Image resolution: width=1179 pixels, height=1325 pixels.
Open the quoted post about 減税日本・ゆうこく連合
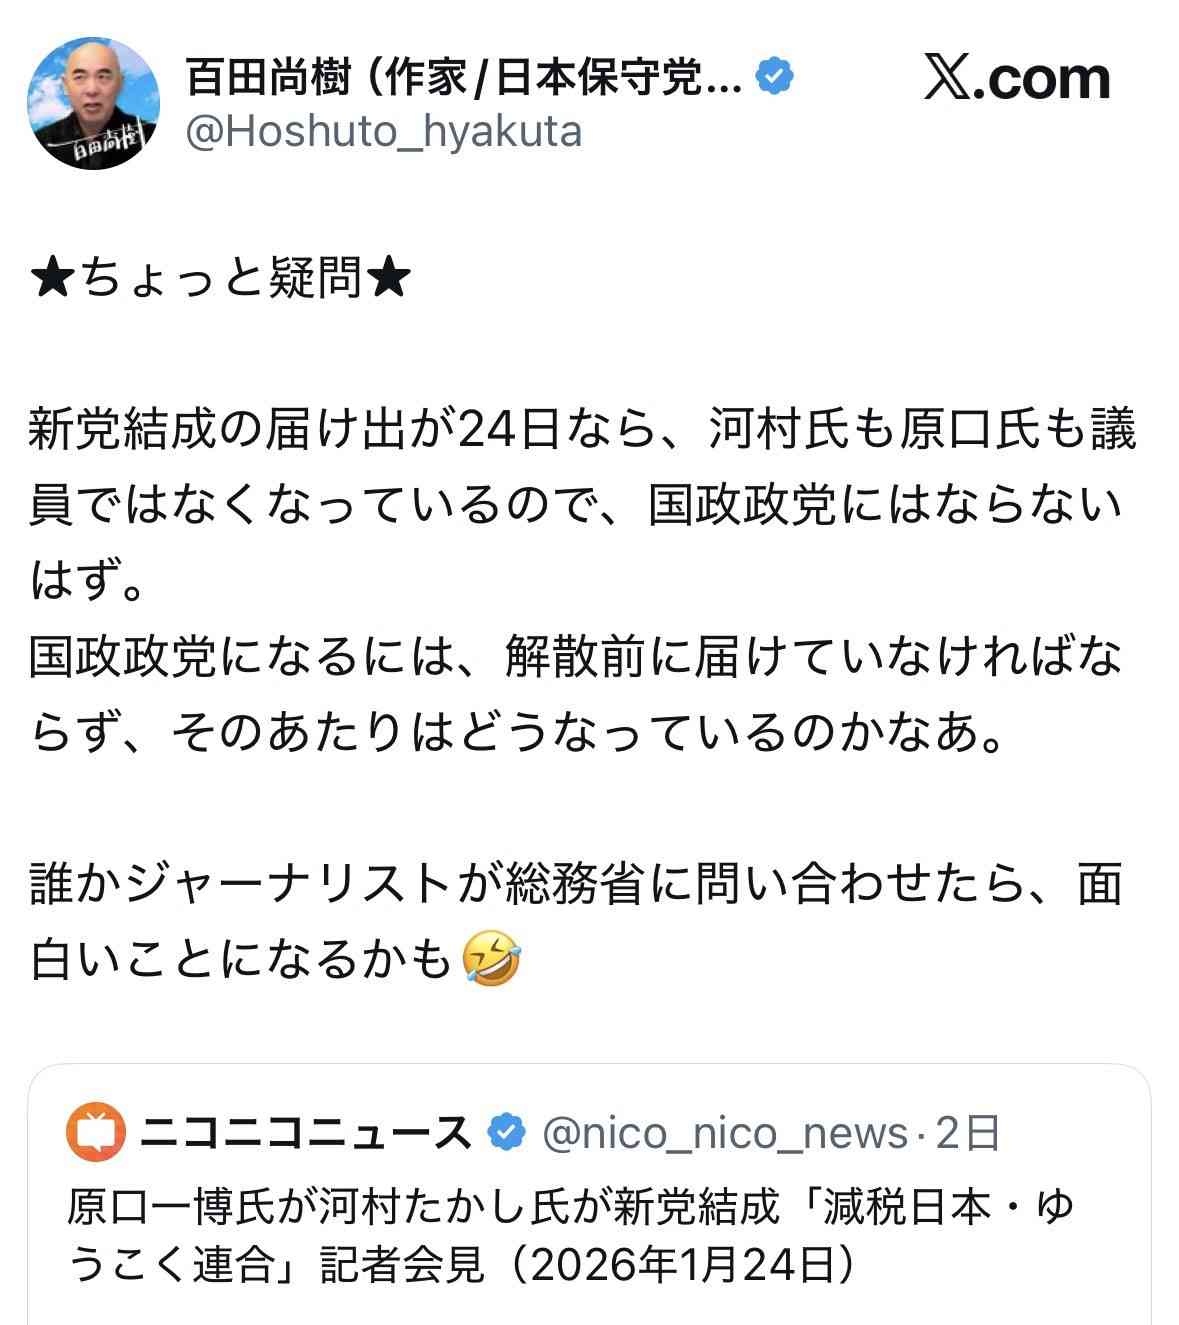(x=589, y=1195)
